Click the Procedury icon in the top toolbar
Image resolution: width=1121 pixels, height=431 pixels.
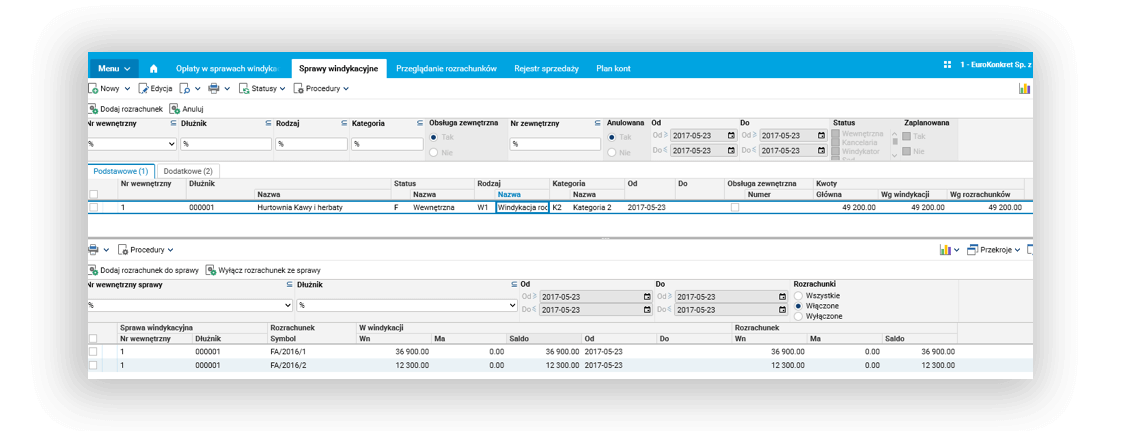(297, 89)
